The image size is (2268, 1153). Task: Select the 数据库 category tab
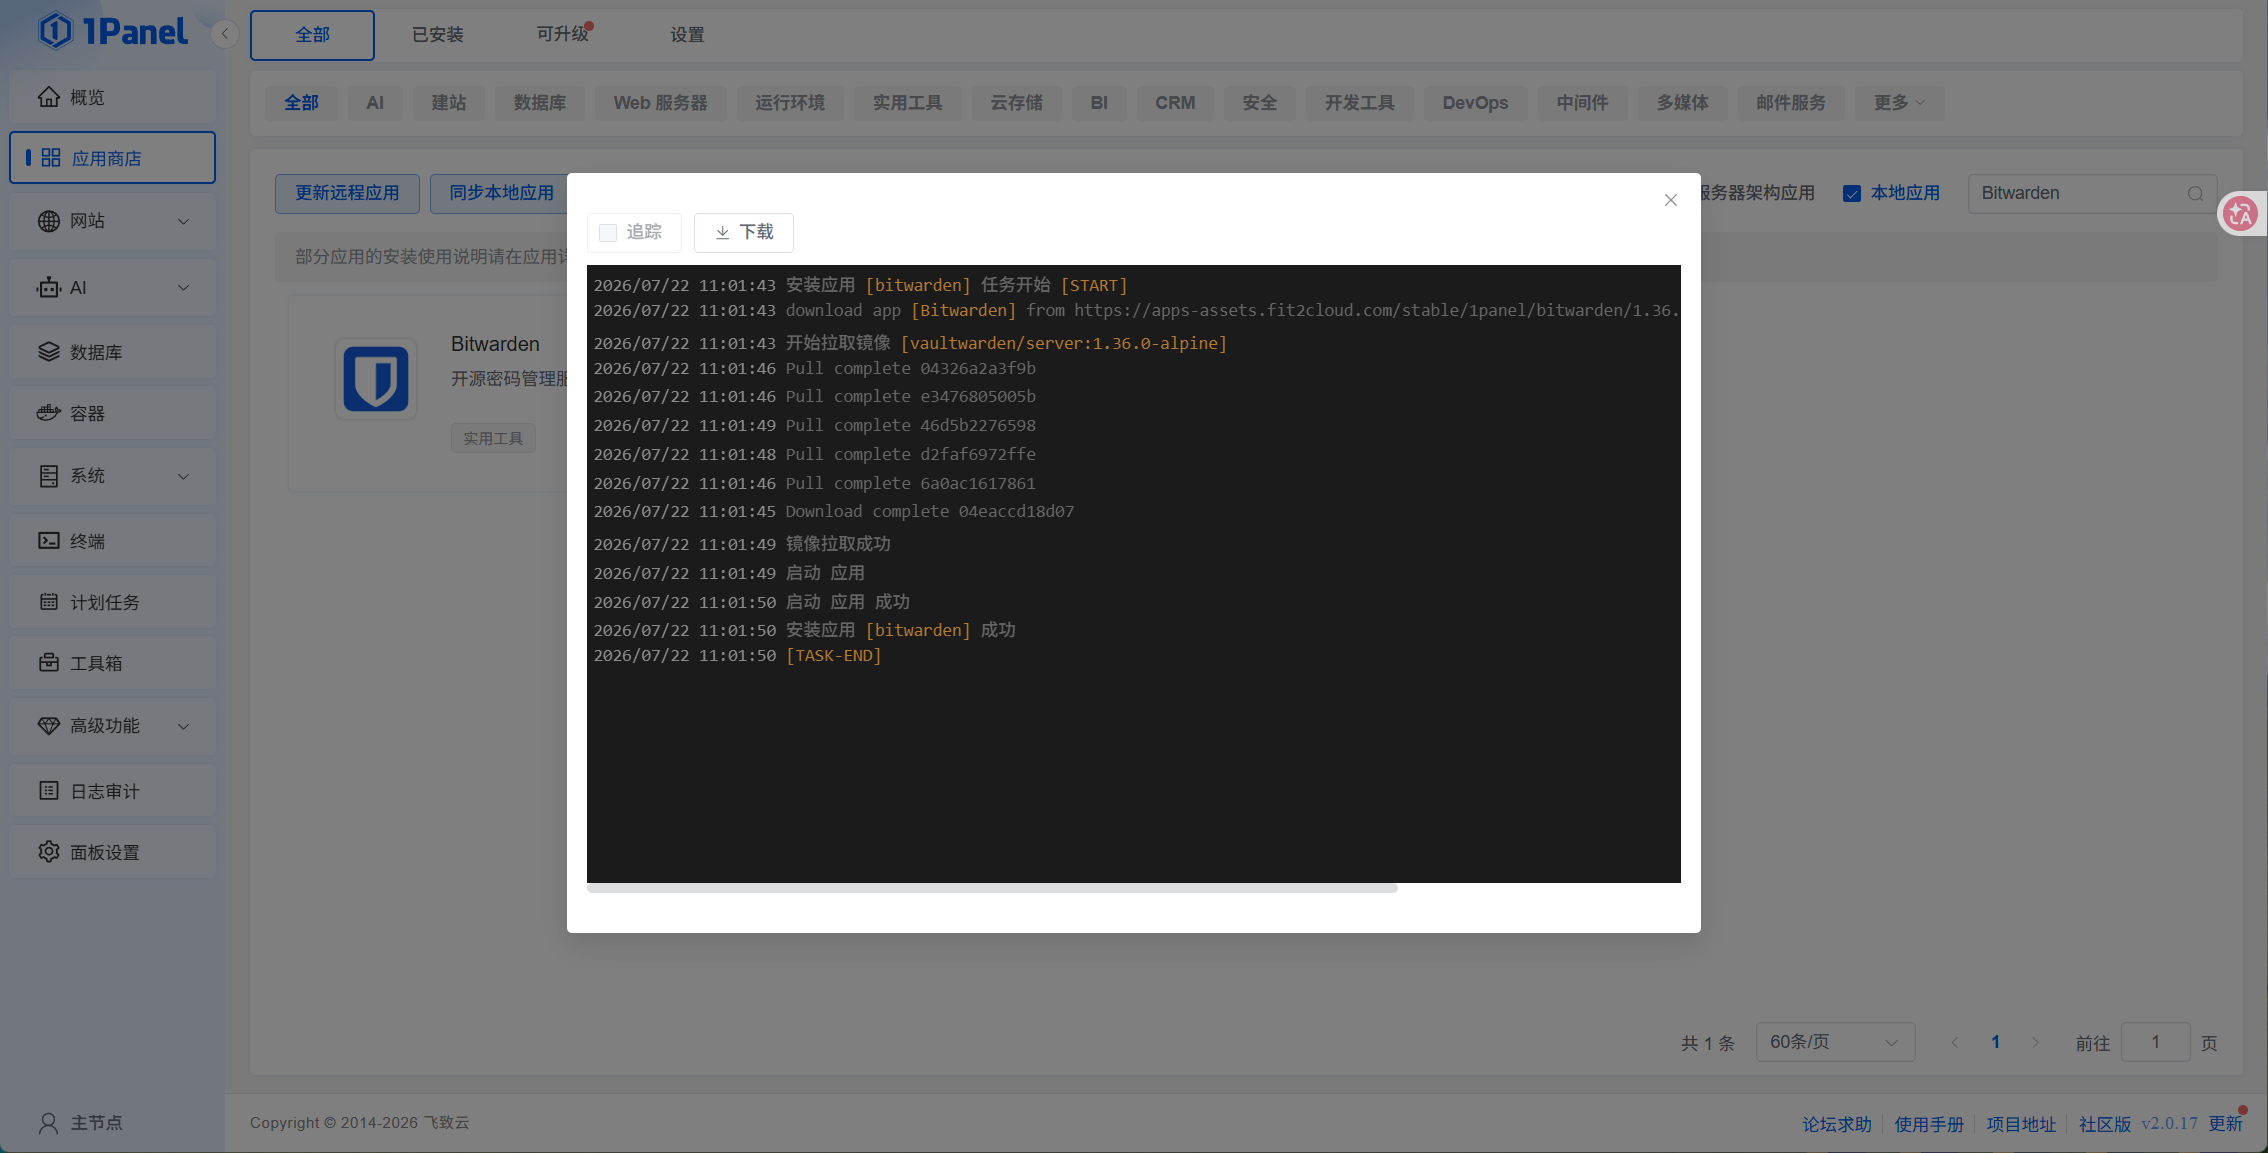tap(540, 103)
